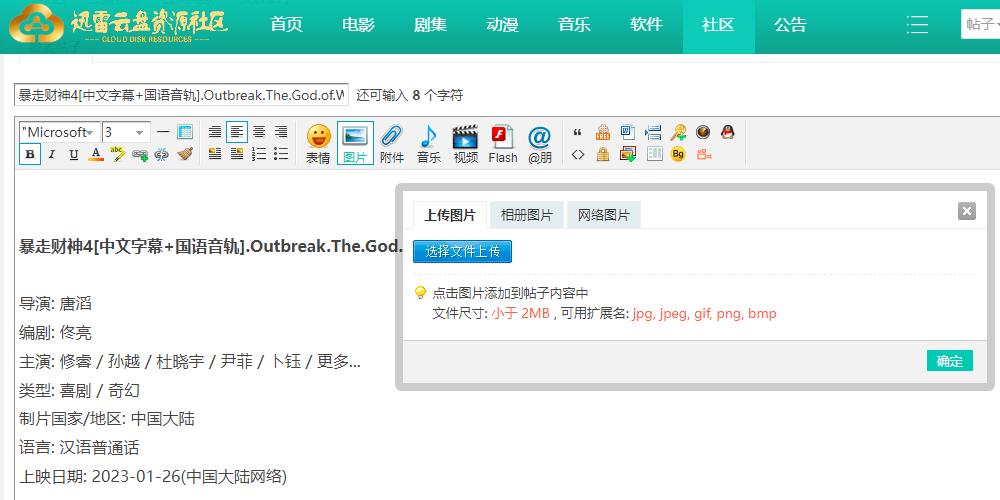Click the @朋 mention friend icon
The height and width of the screenshot is (500, 1000).
tap(540, 143)
